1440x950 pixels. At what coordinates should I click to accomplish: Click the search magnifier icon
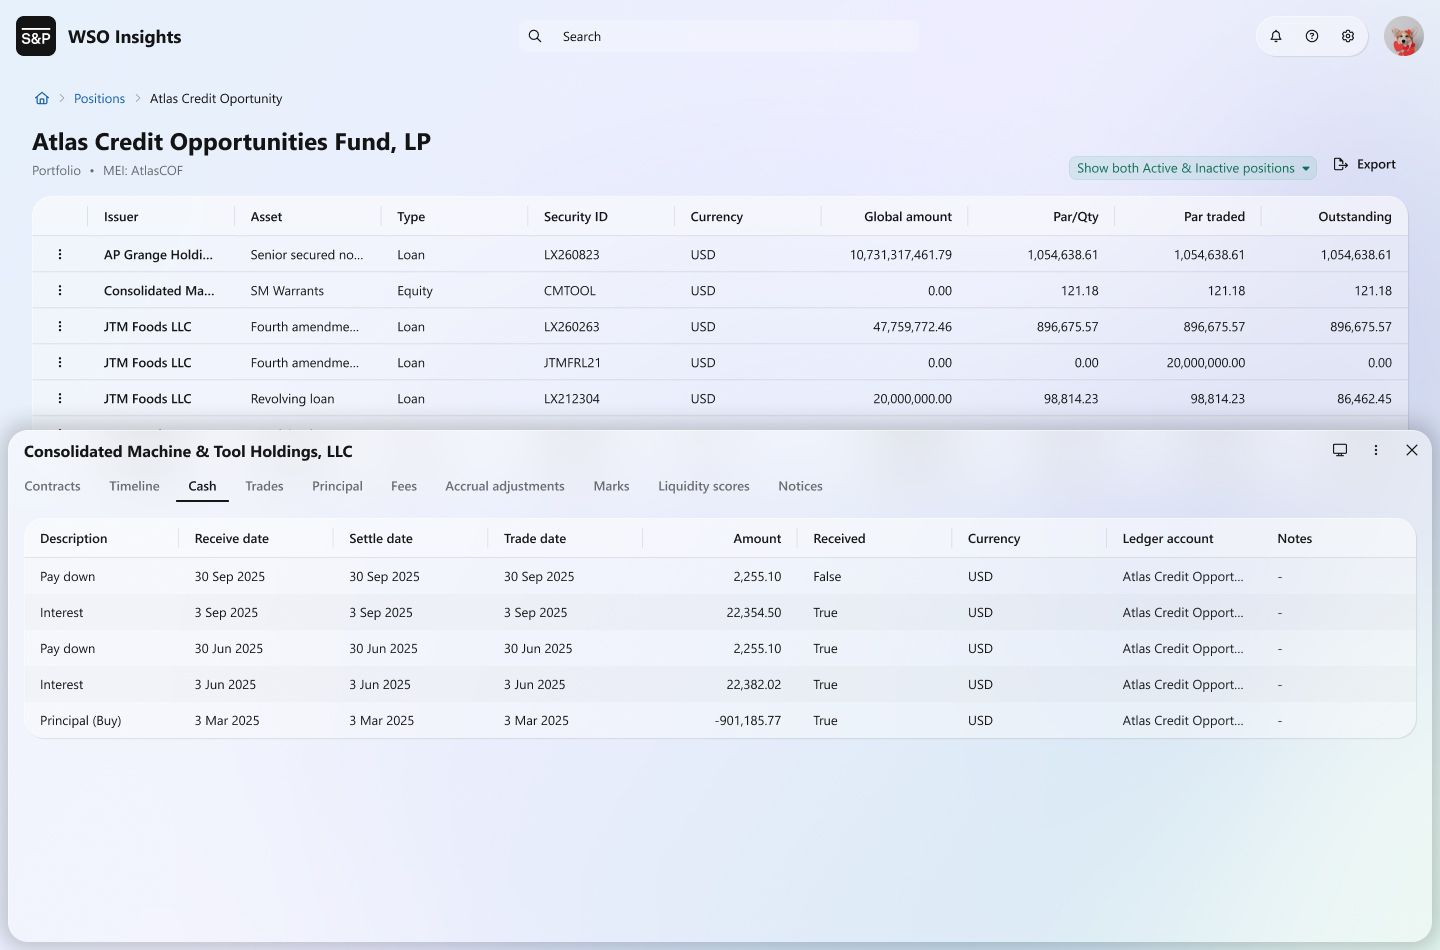click(x=535, y=36)
